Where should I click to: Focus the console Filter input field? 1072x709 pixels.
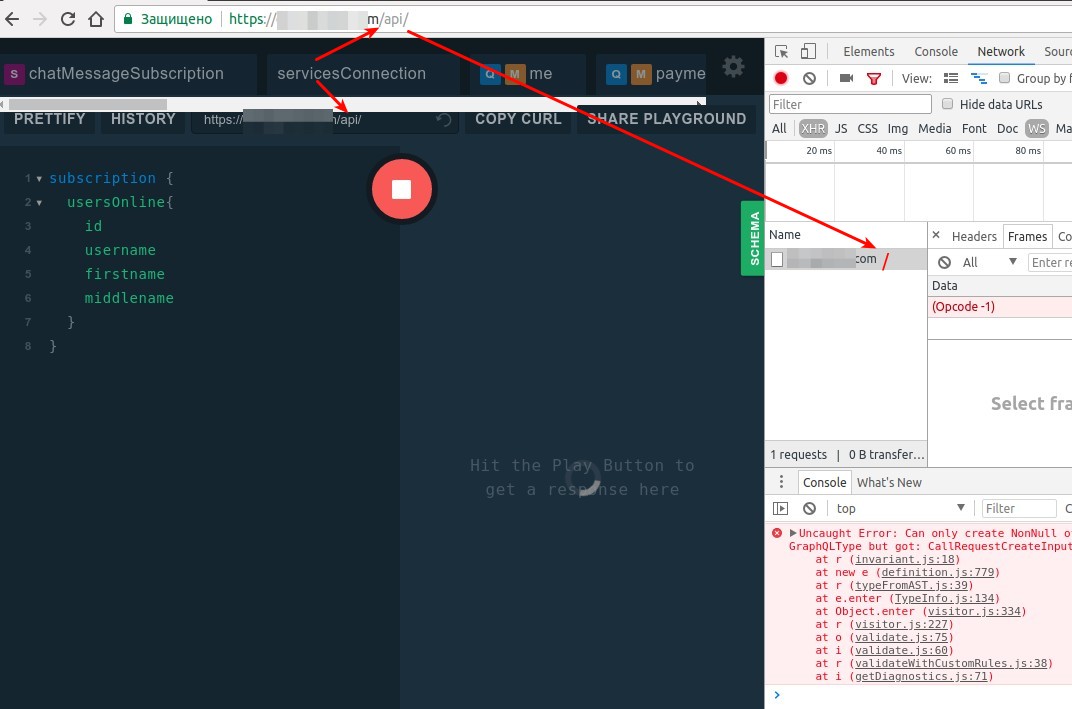1019,508
